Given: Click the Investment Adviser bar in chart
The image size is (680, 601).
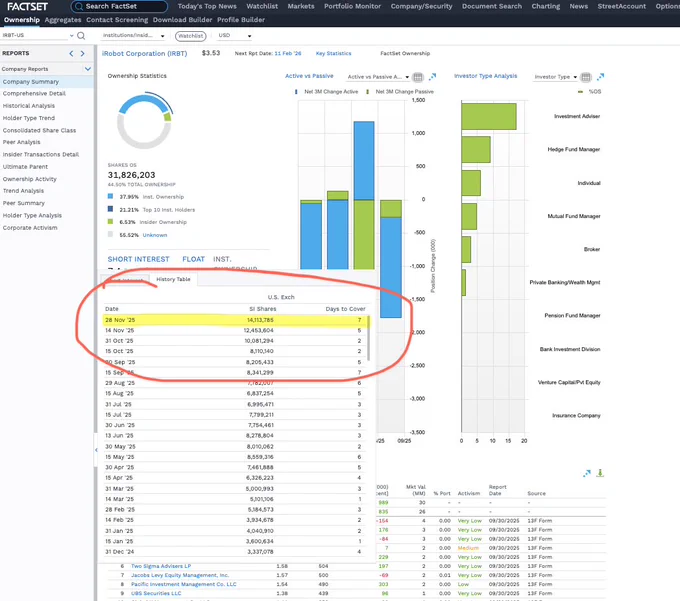Looking at the screenshot, I should [489, 116].
